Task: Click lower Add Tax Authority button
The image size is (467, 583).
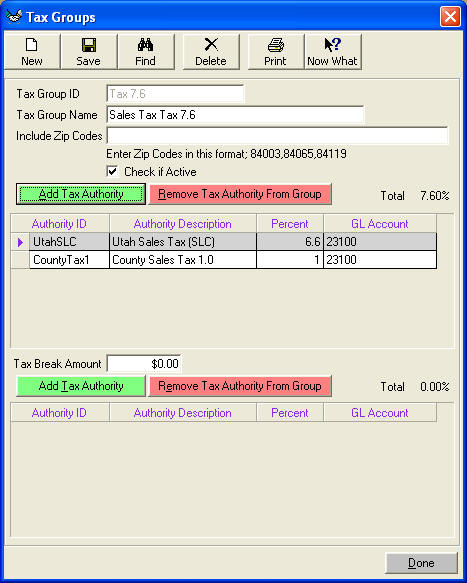Action: (81, 386)
